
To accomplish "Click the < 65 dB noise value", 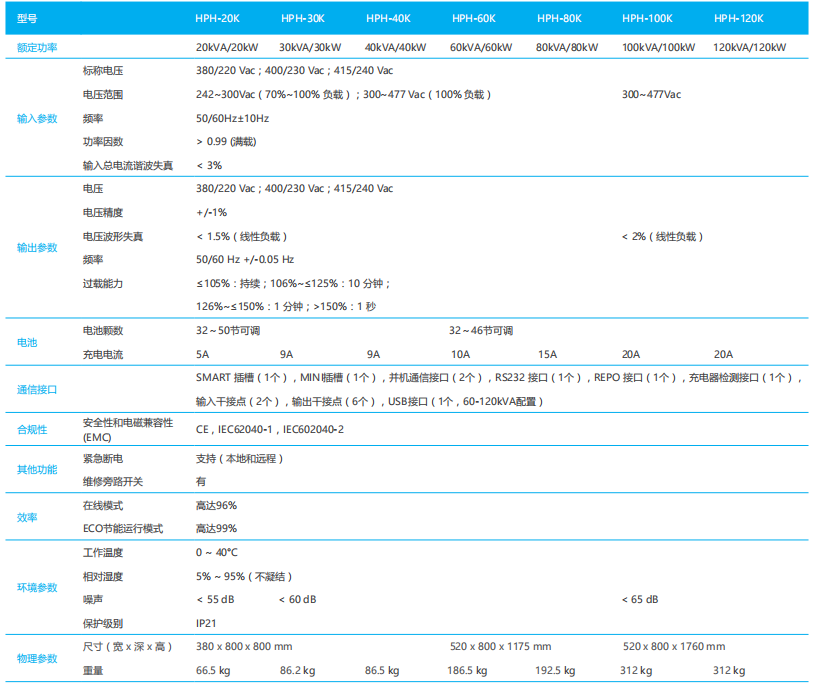I will pos(640,599).
